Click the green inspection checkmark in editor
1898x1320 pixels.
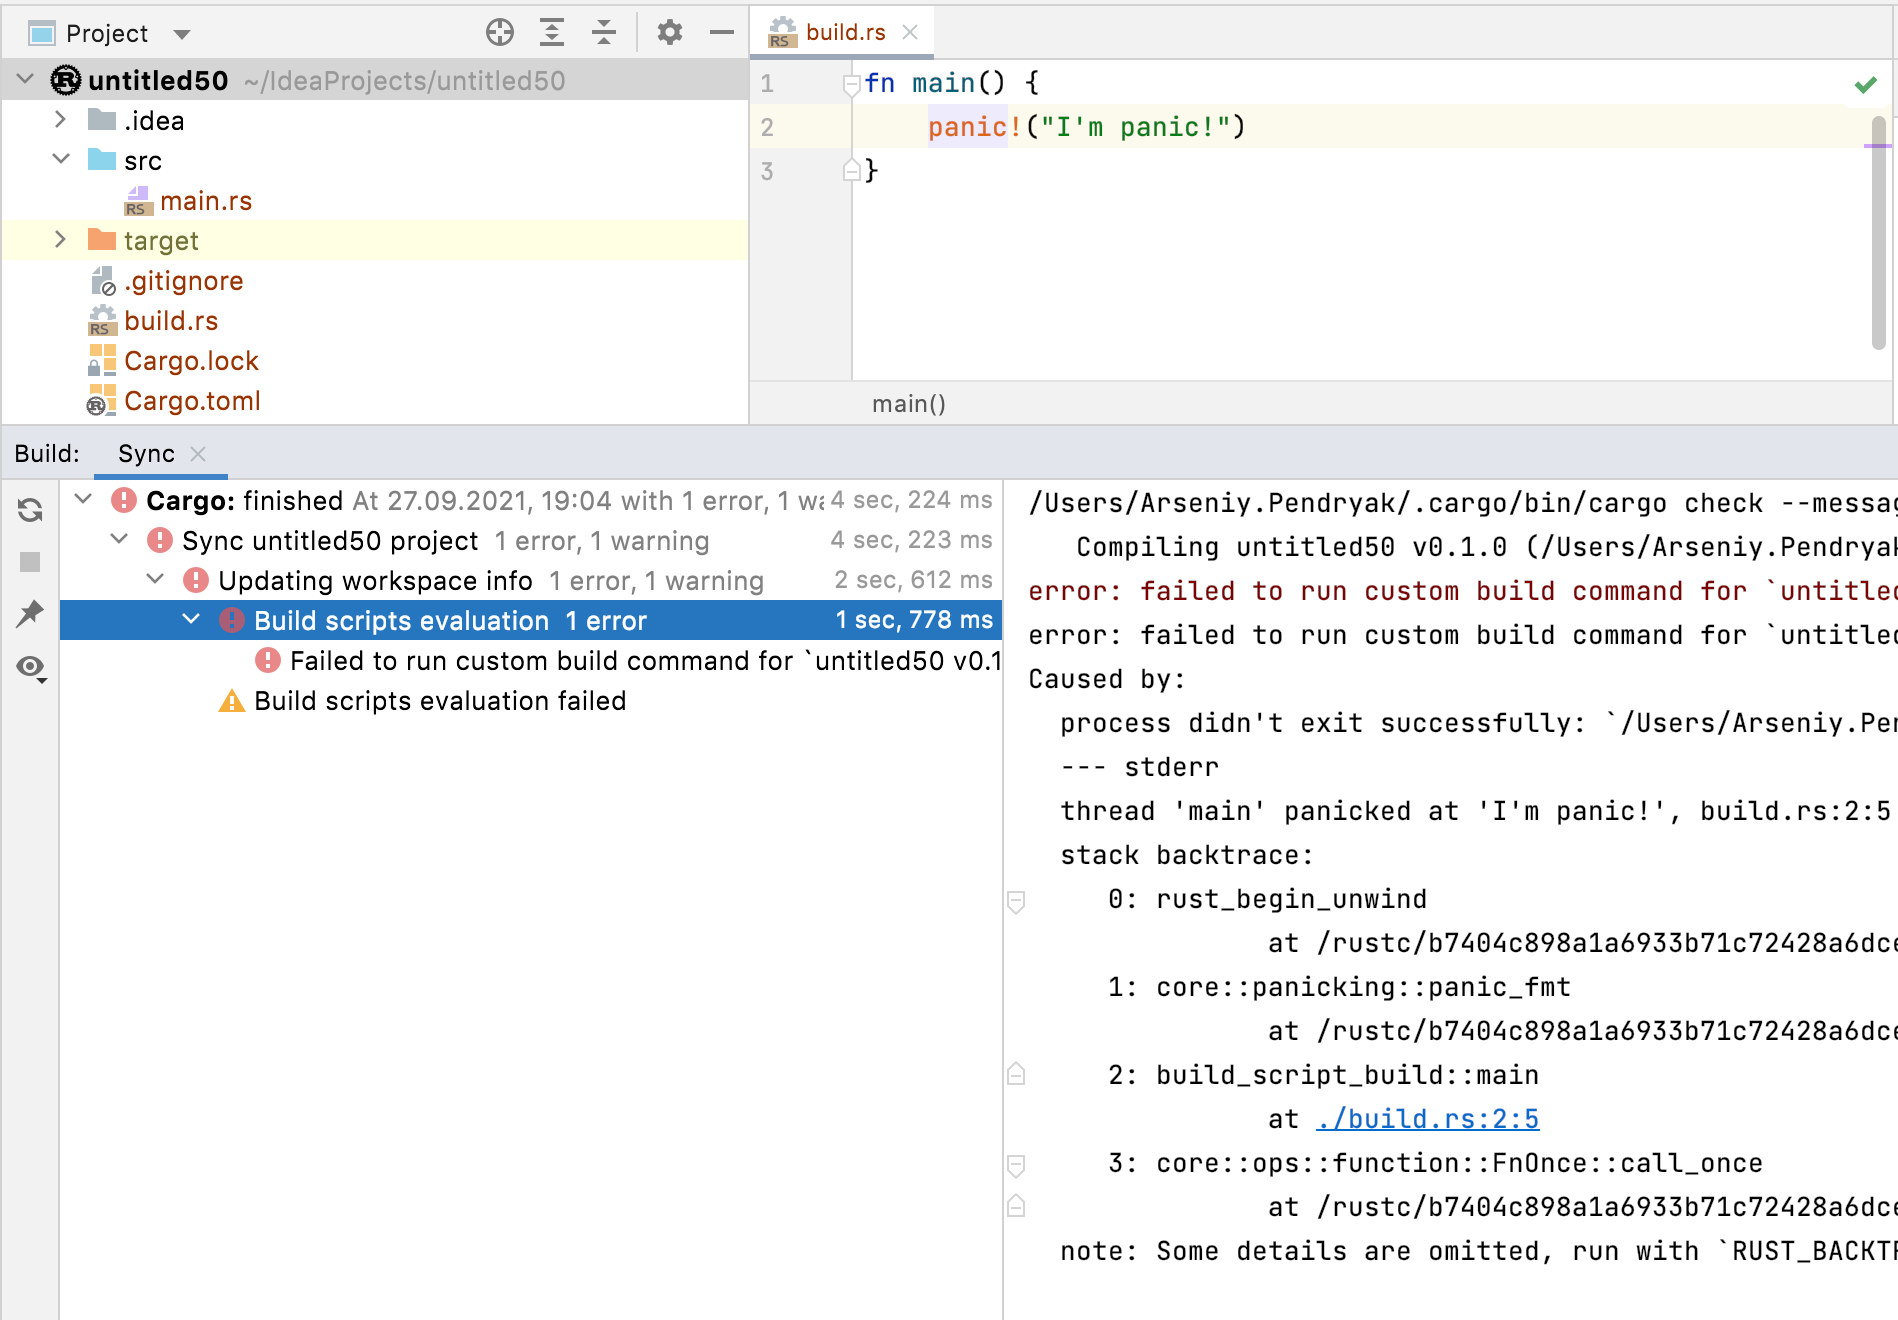1865,85
